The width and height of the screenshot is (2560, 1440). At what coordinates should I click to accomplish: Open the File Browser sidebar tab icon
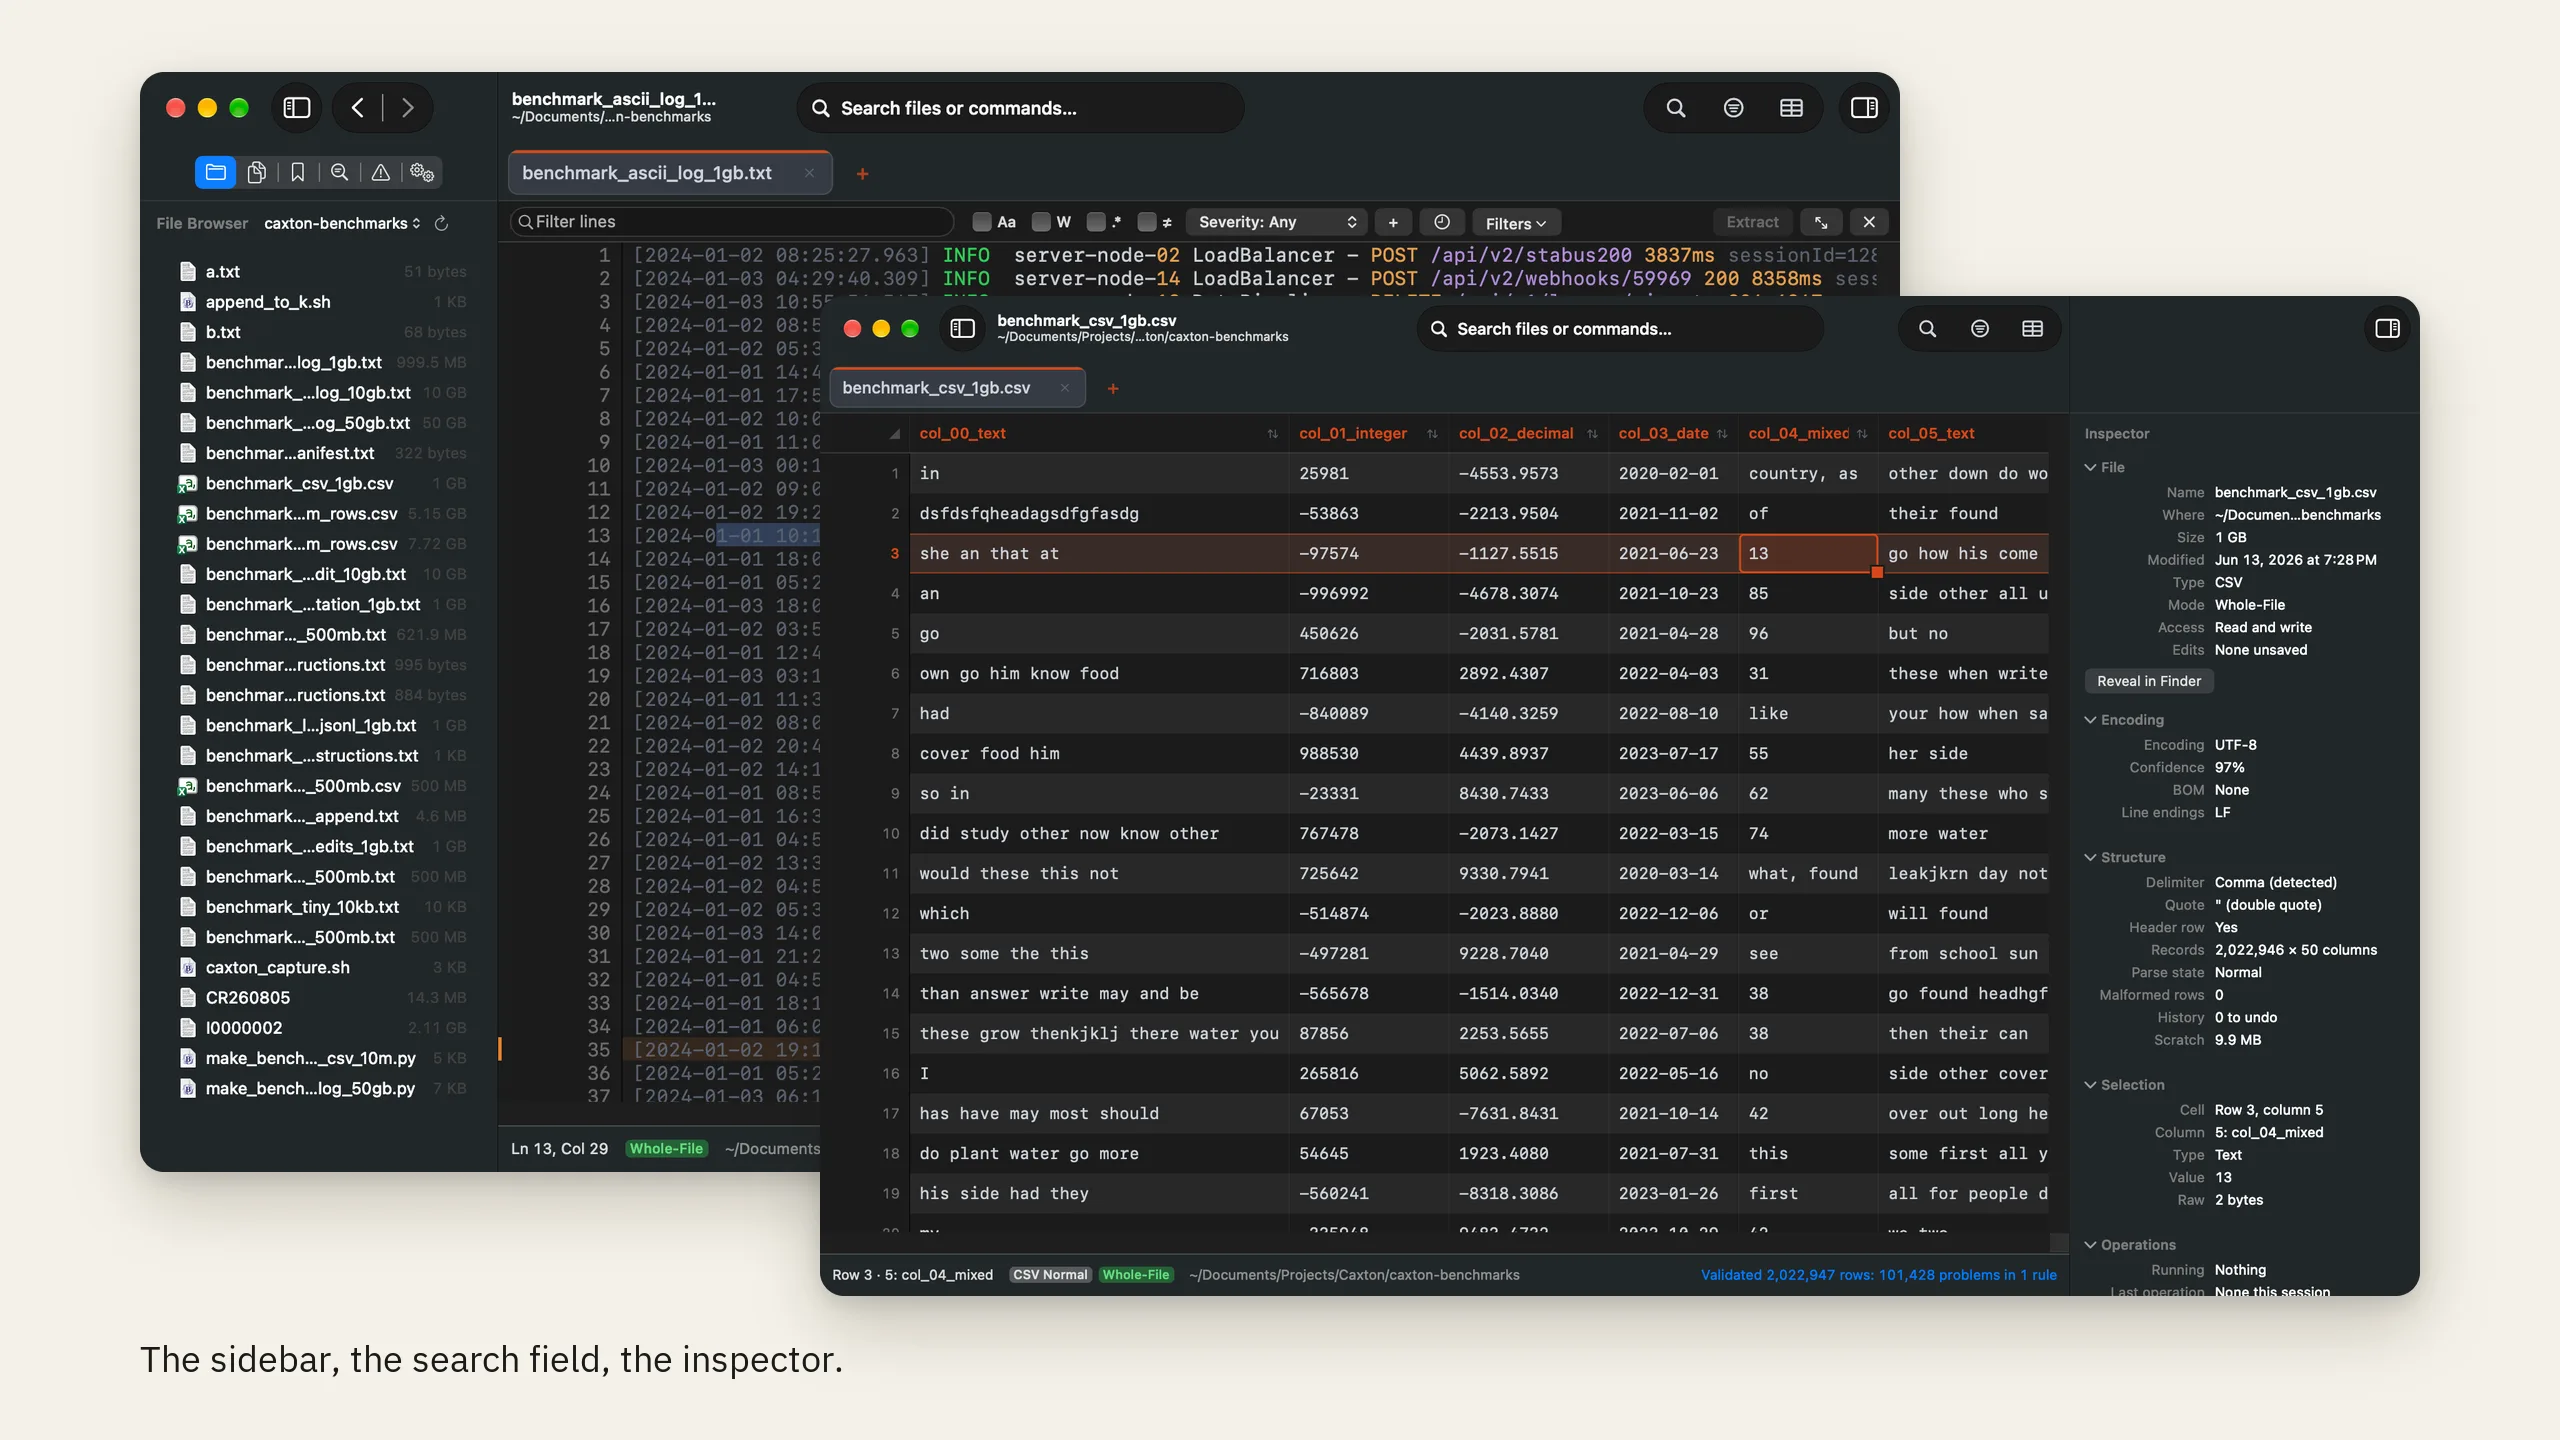215,172
